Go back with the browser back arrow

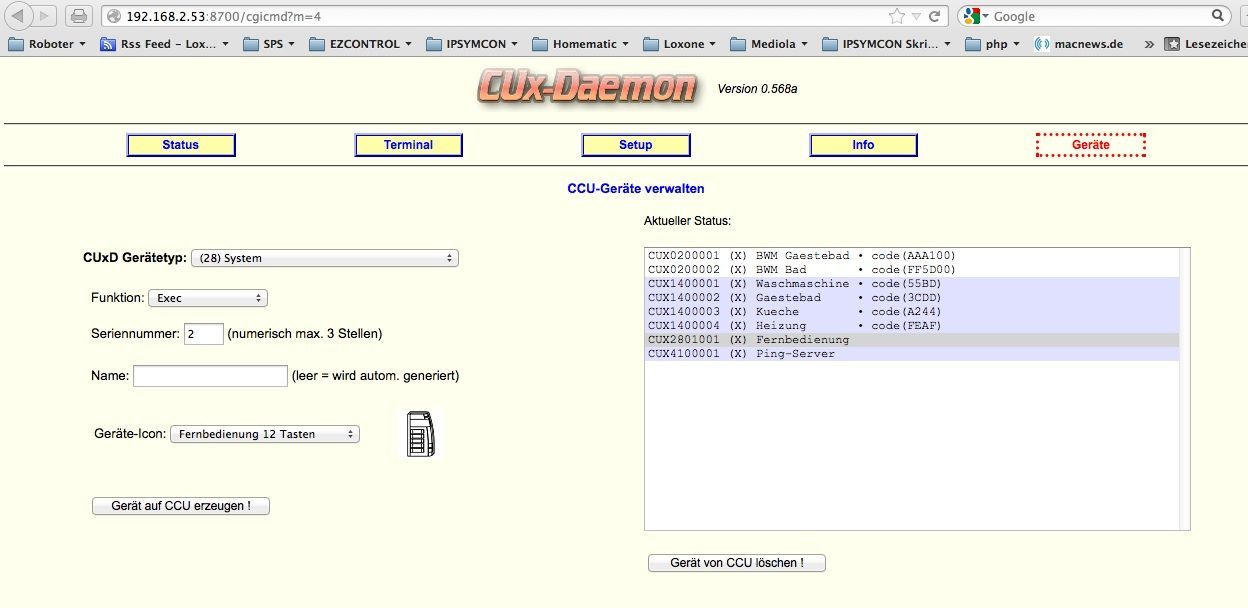click(19, 16)
